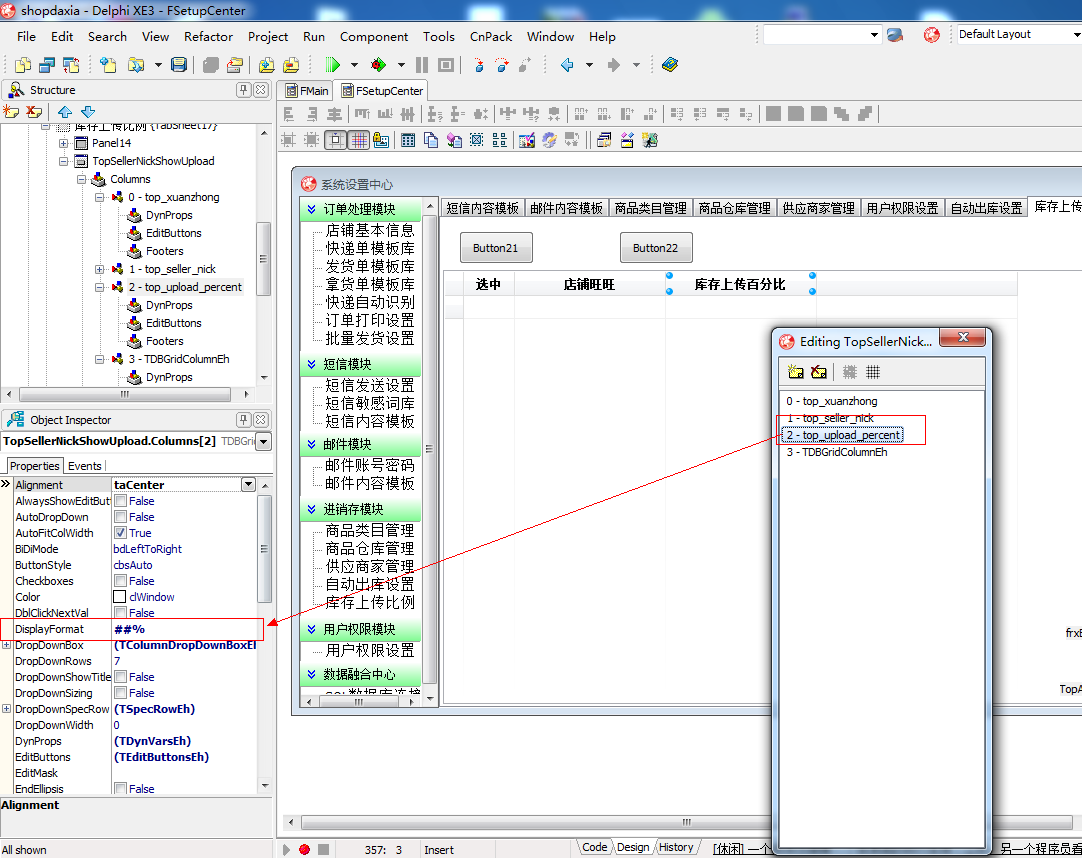Click Structure tree horizontal scrollbar
Screen dimensions: 1082x858
click(125, 395)
